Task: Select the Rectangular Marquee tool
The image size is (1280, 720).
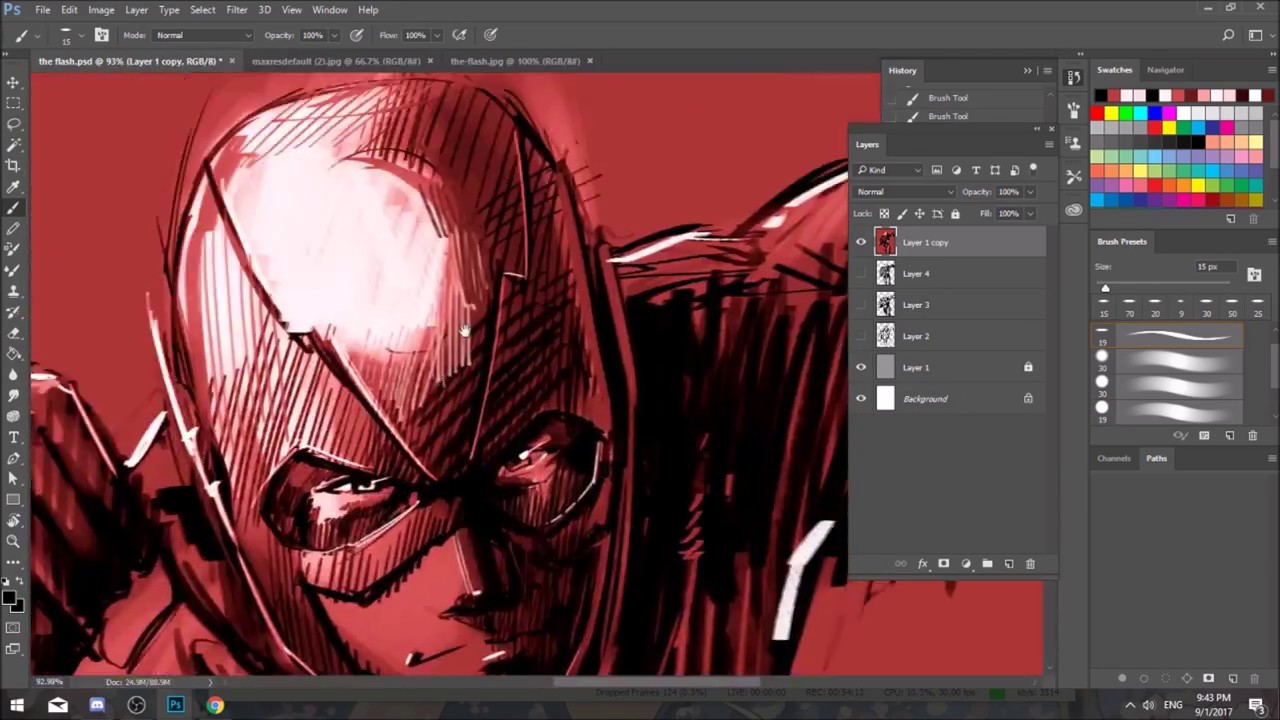Action: click(14, 103)
